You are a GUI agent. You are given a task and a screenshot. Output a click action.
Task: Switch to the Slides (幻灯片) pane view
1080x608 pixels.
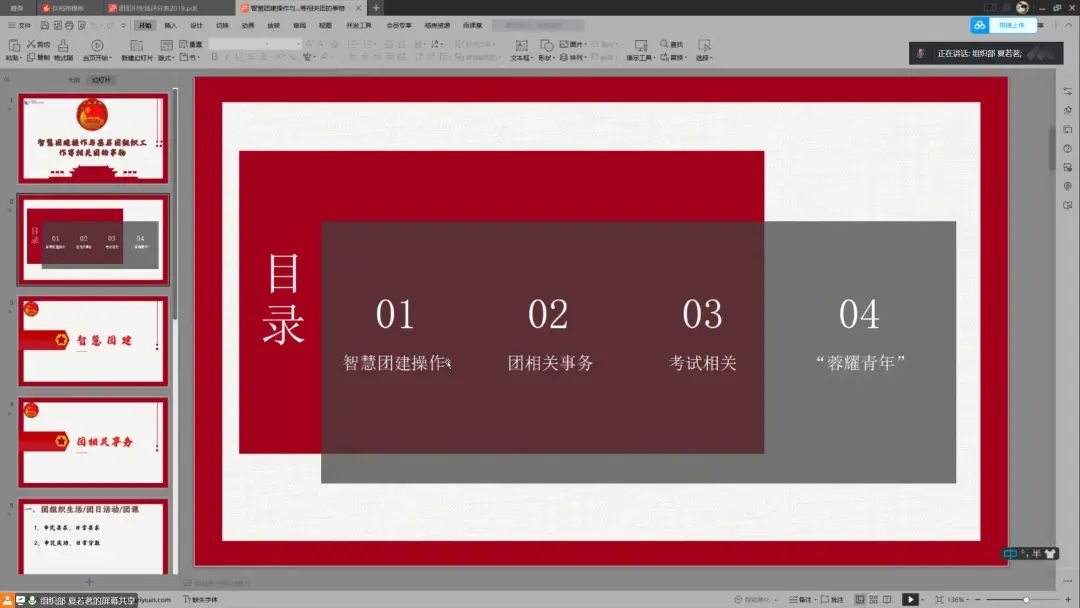[100, 78]
